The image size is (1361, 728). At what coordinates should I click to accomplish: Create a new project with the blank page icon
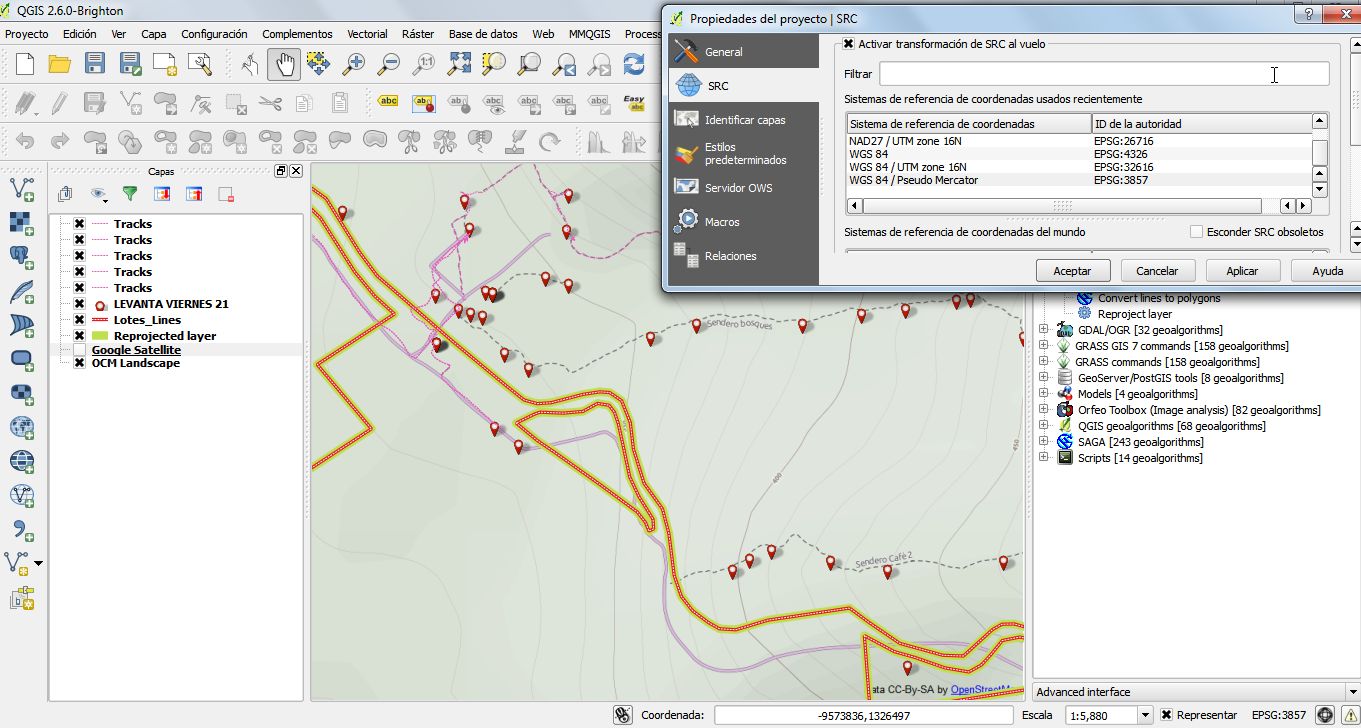point(24,64)
